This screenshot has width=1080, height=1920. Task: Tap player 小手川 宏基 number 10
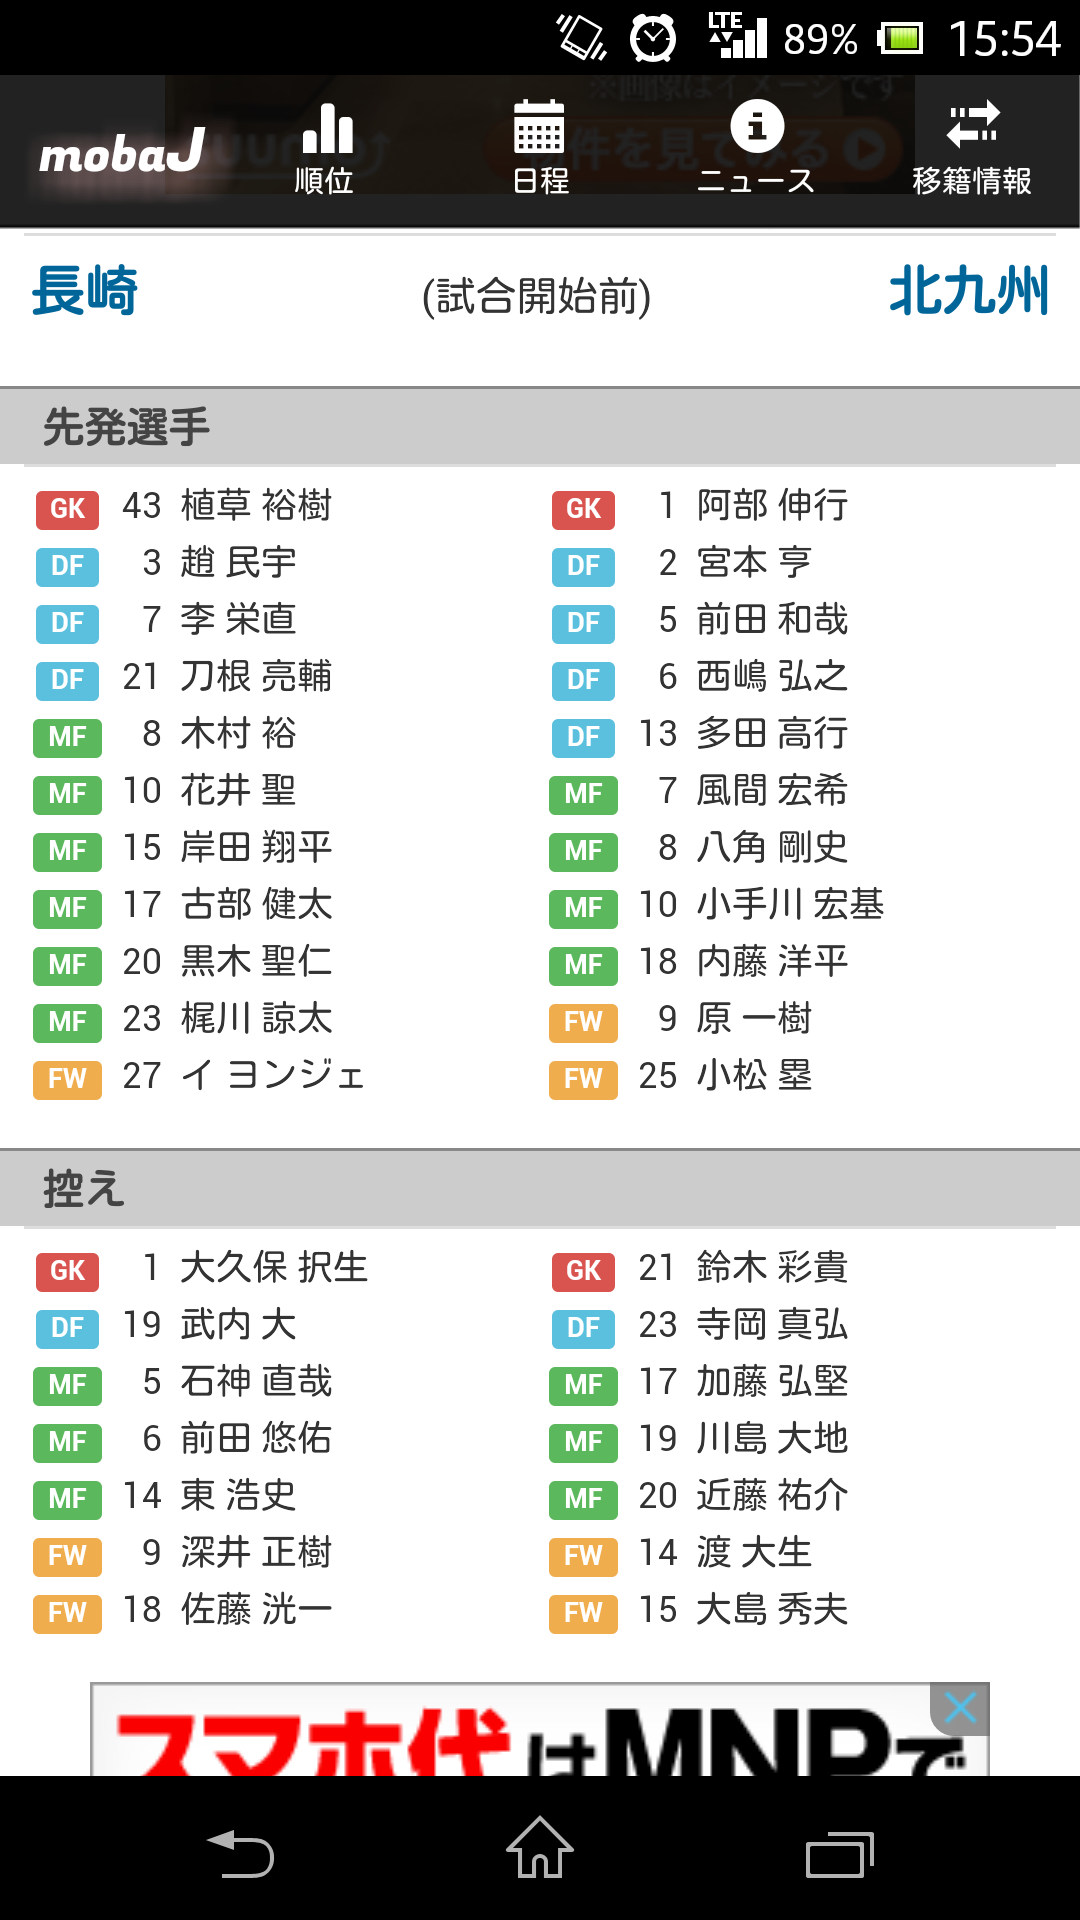(x=790, y=905)
